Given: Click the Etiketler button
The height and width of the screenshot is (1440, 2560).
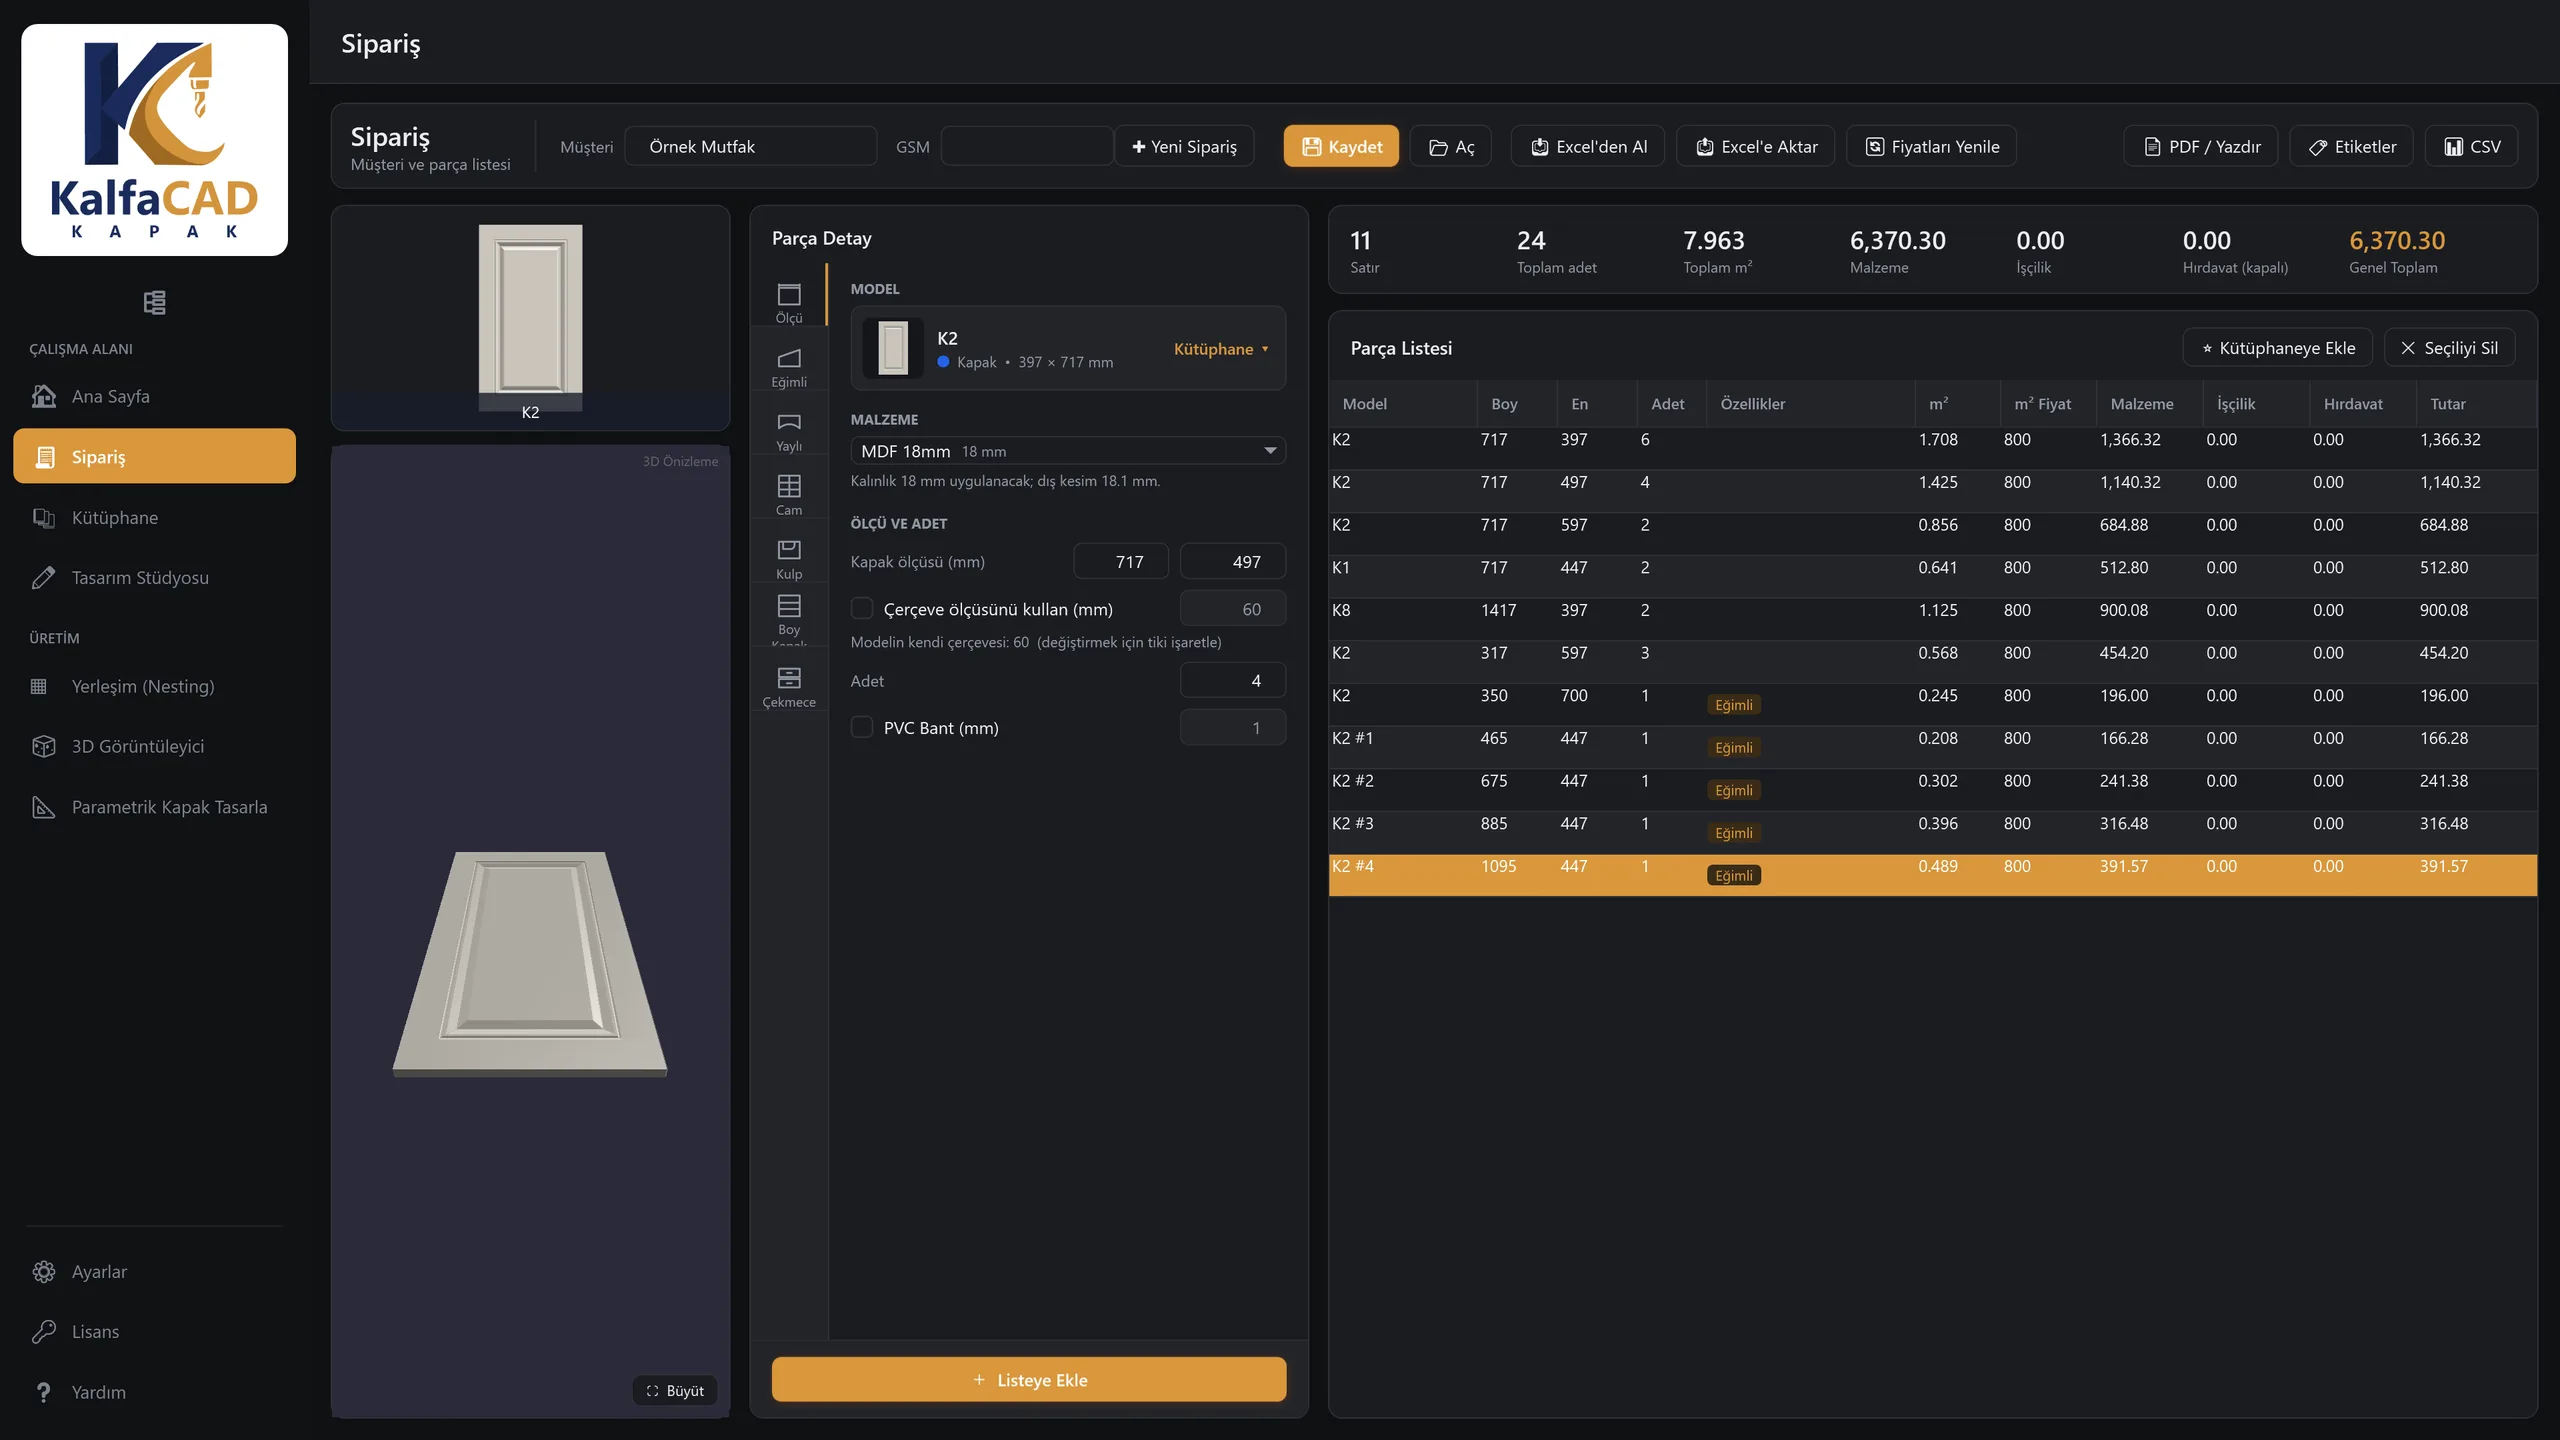Looking at the screenshot, I should pyautogui.click(x=2352, y=146).
